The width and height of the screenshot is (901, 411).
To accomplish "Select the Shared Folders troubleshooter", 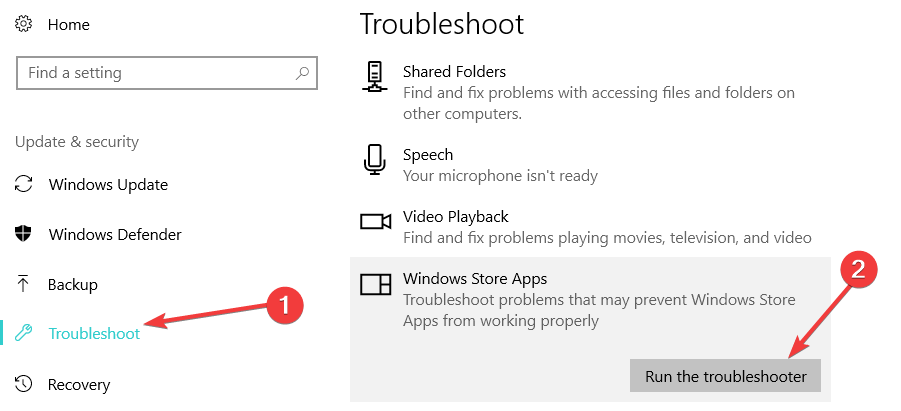I will pyautogui.click(x=455, y=72).
